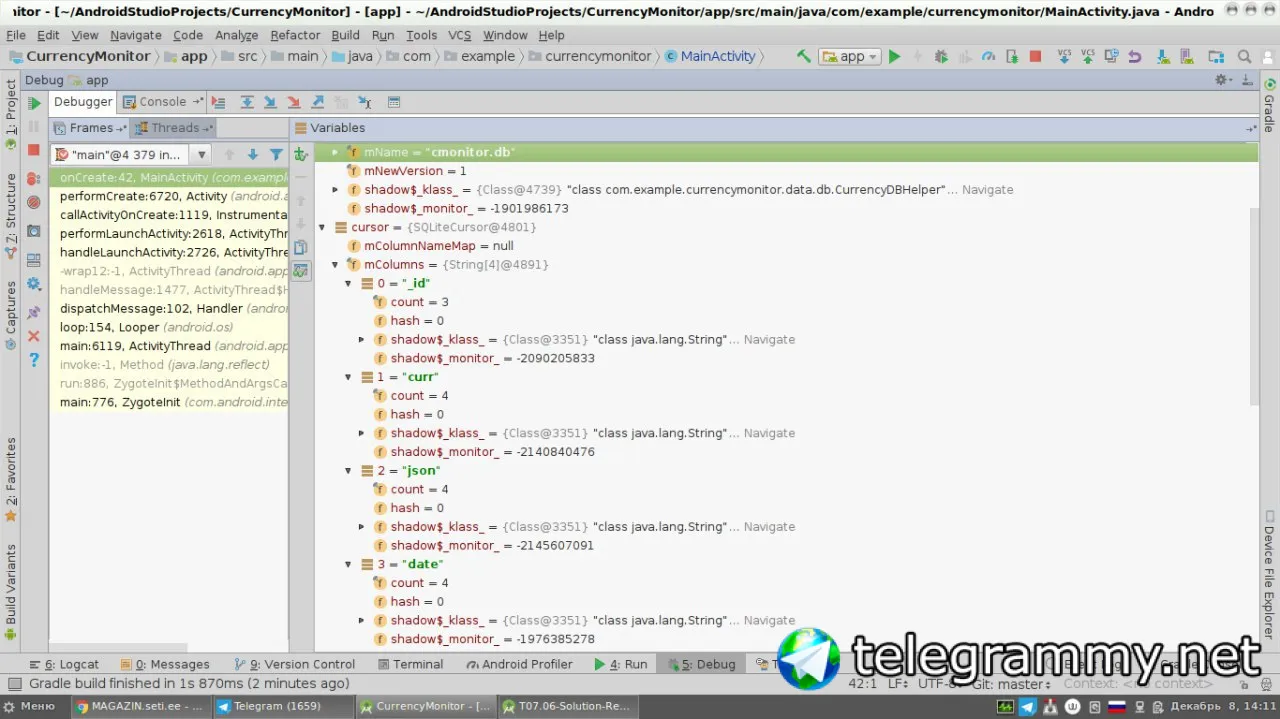Image resolution: width=1280 pixels, height=719 pixels.
Task: Click the camera thread dump icon
Action: tap(34, 231)
